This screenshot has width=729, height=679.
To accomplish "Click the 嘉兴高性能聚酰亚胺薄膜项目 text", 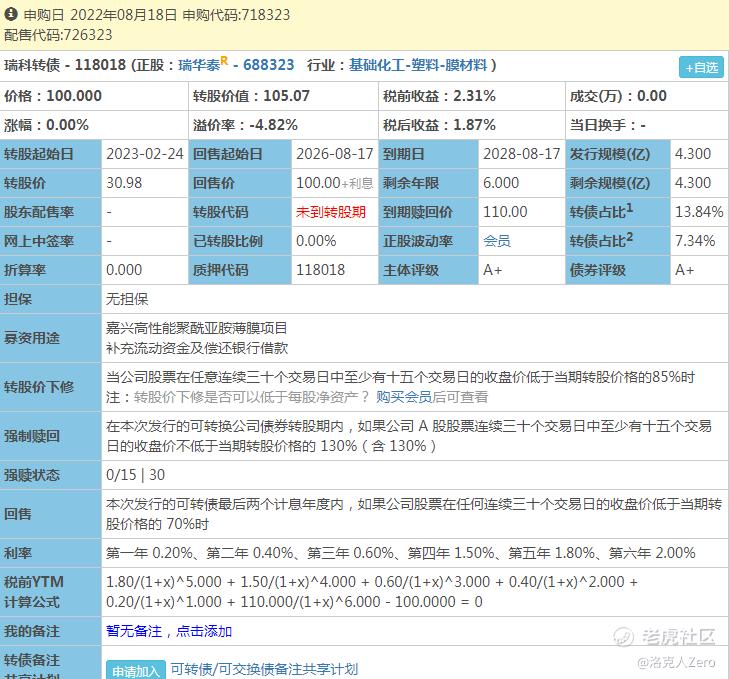I will (197, 328).
